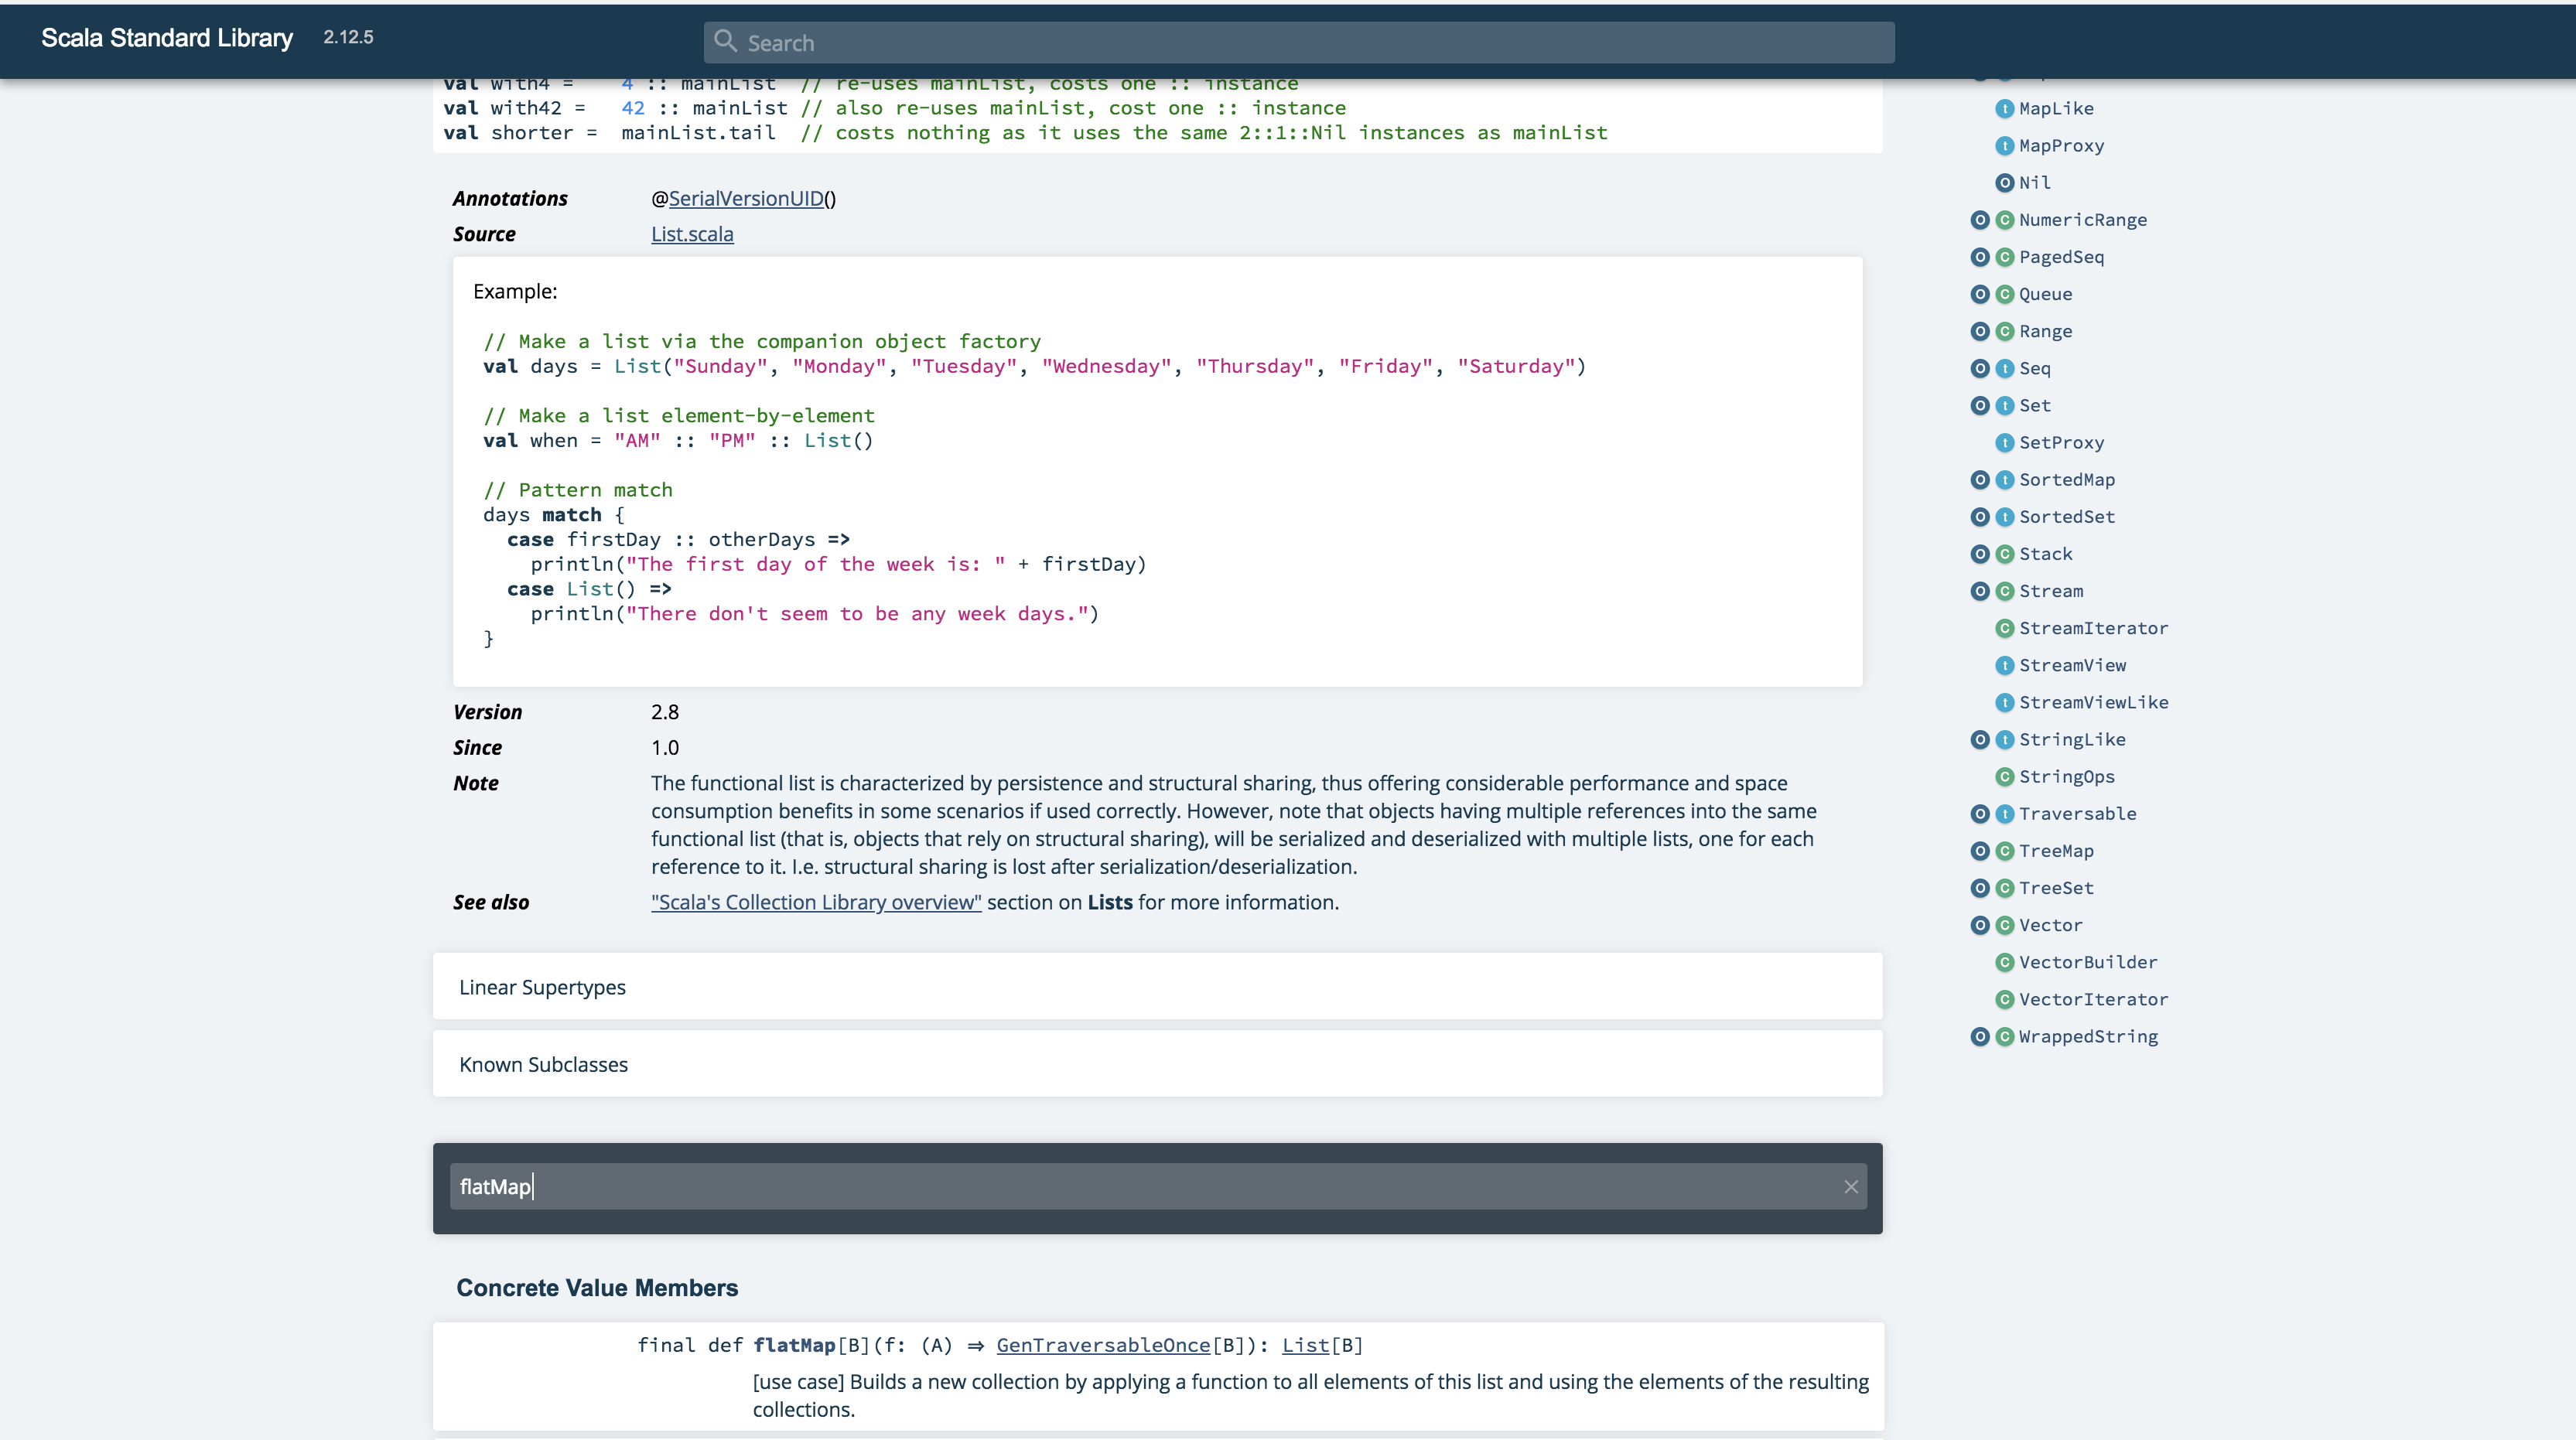Open the WrappedString entry in sidebar
Viewport: 2576px width, 1440px height.
(x=2088, y=1037)
